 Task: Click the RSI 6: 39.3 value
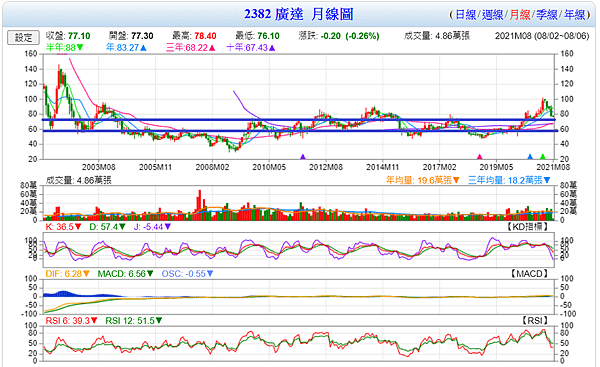[72, 321]
